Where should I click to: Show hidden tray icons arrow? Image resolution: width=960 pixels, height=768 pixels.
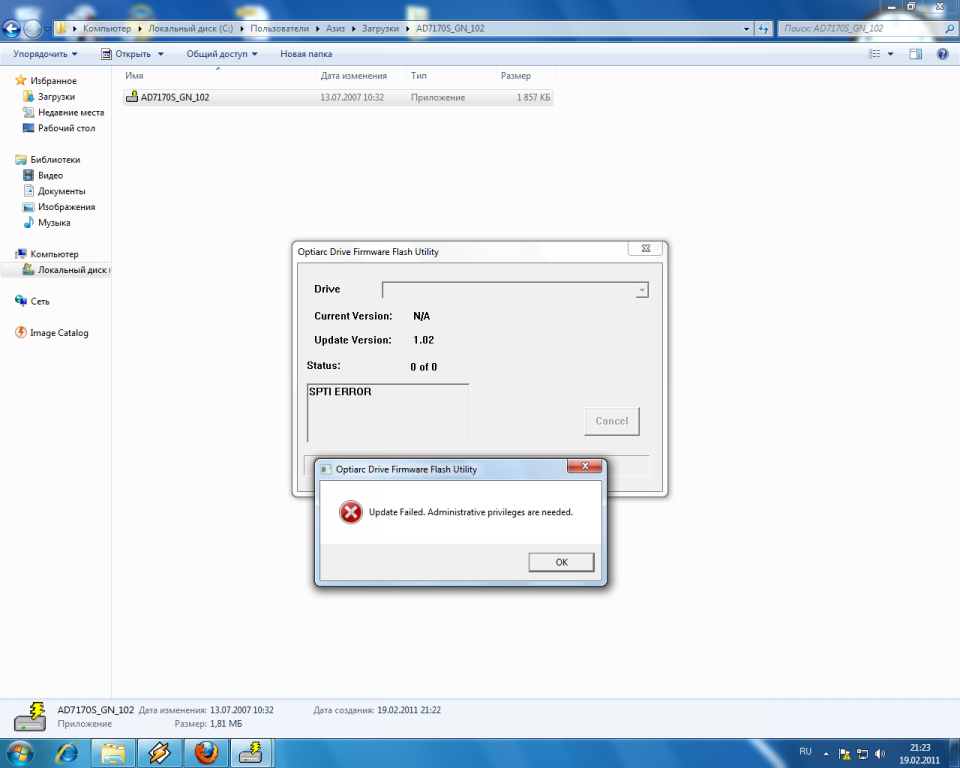(x=826, y=754)
